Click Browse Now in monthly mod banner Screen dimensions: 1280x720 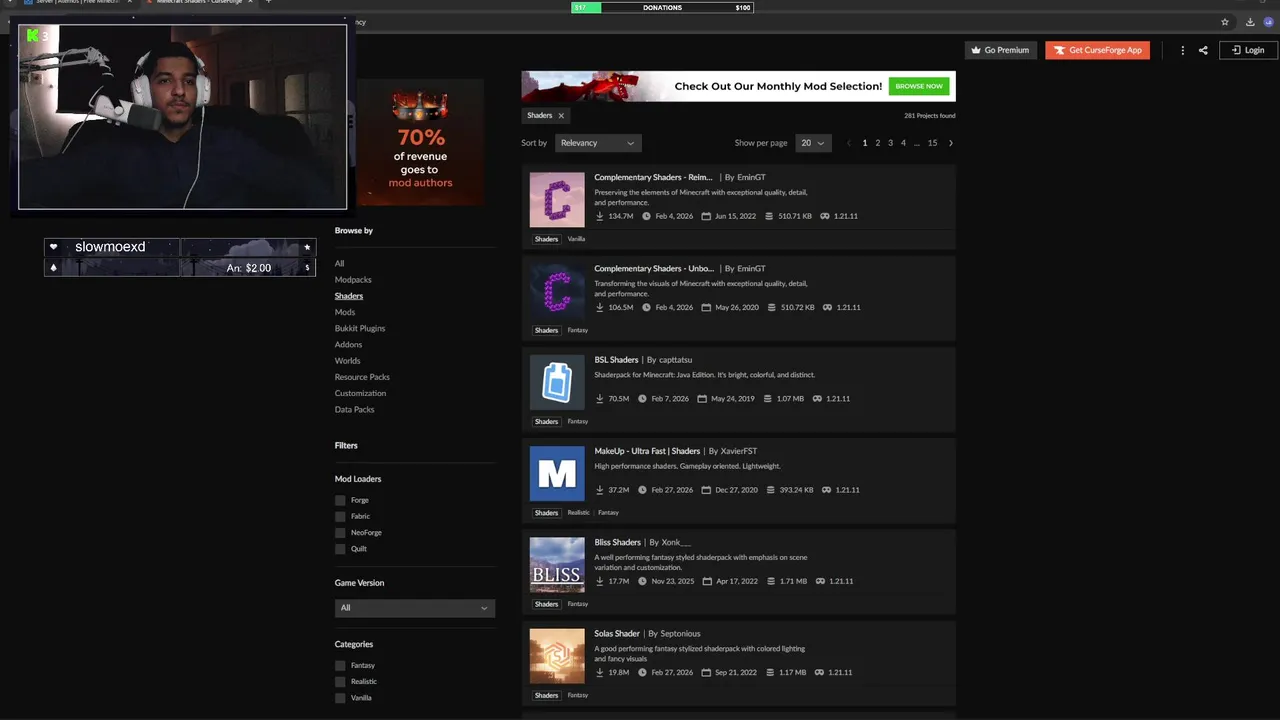coord(919,86)
